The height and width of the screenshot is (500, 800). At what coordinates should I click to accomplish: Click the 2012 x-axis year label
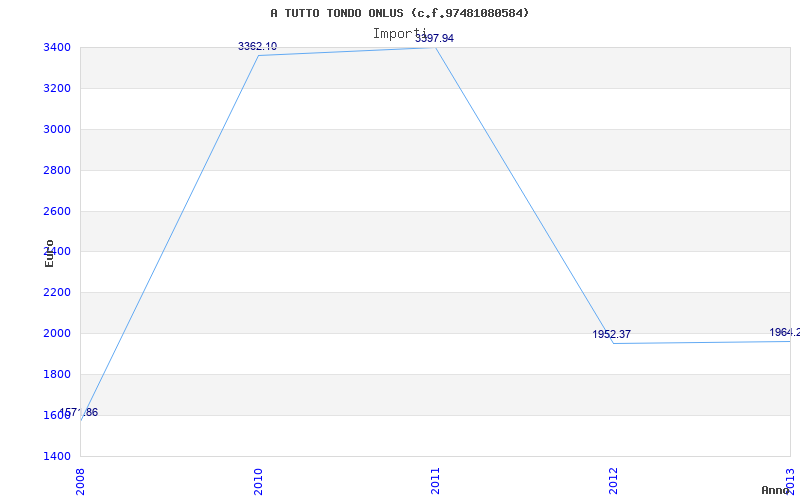[613, 481]
